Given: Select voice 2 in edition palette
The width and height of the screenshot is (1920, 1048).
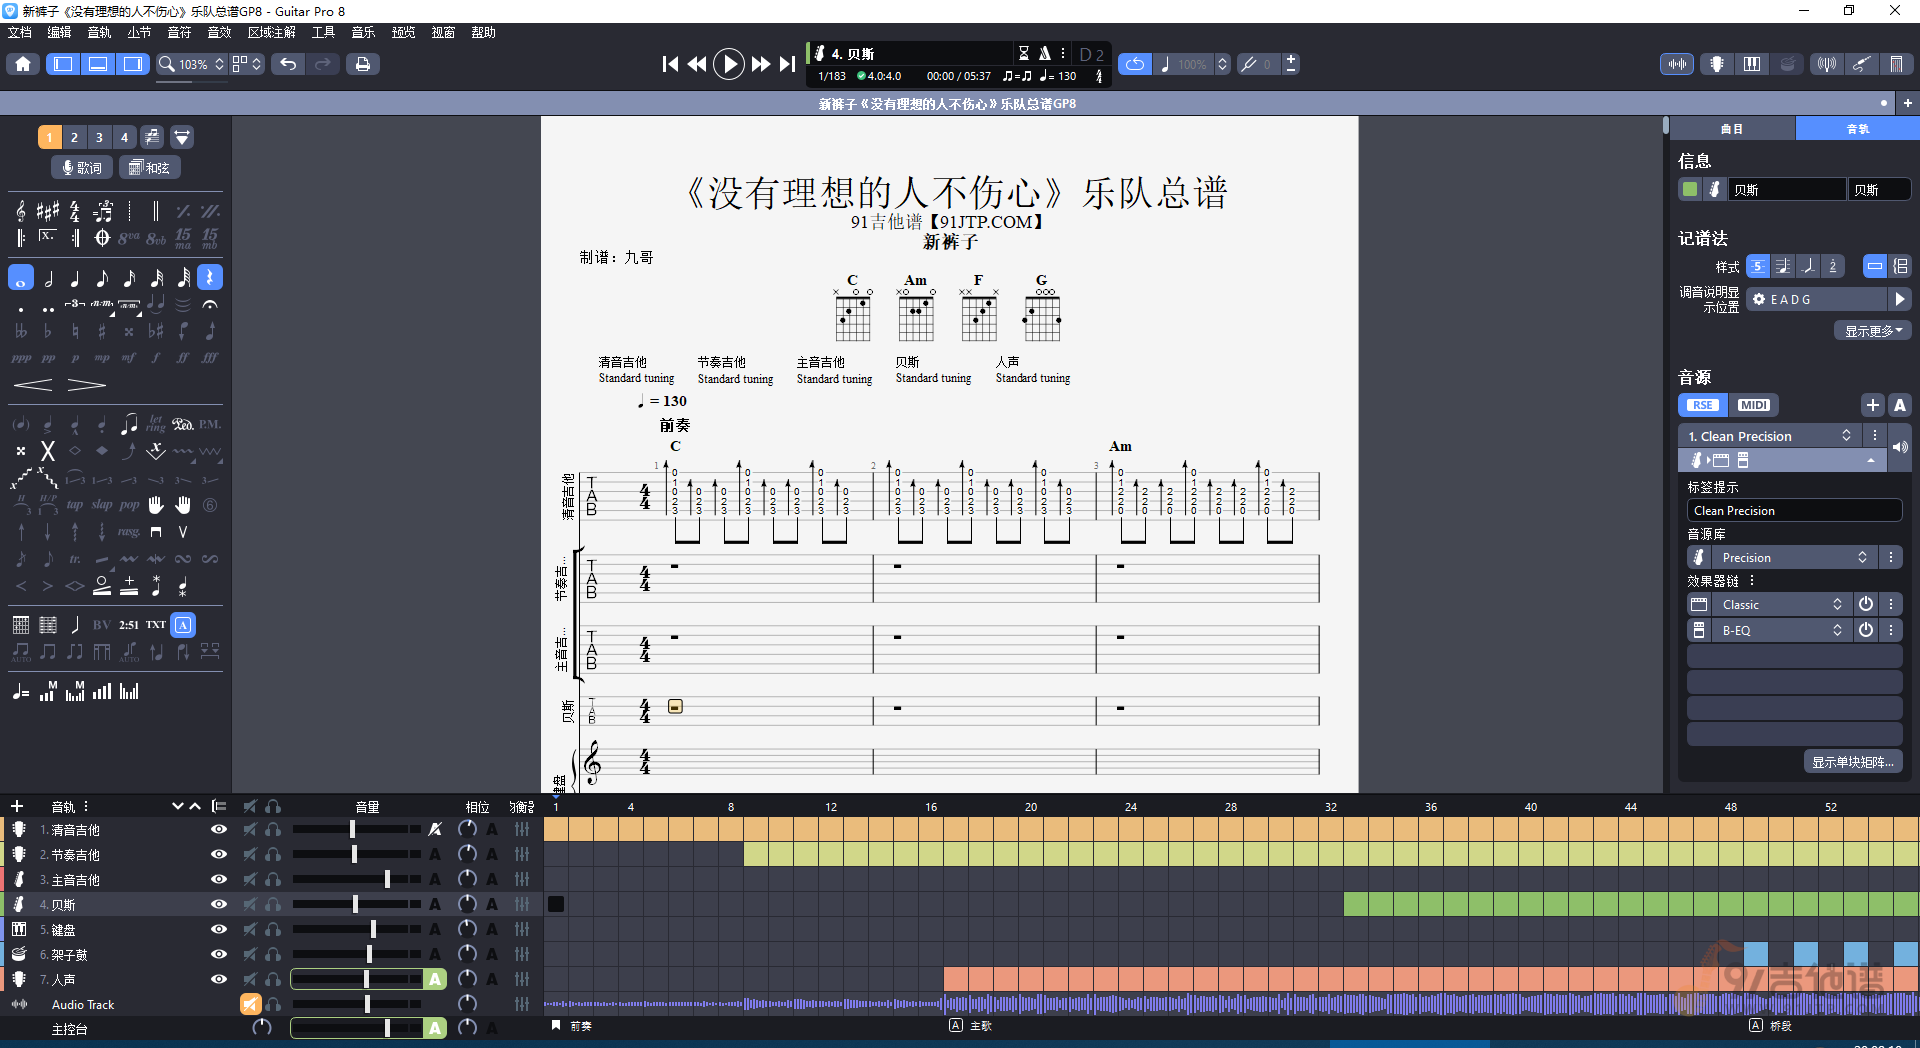Looking at the screenshot, I should (x=74, y=137).
